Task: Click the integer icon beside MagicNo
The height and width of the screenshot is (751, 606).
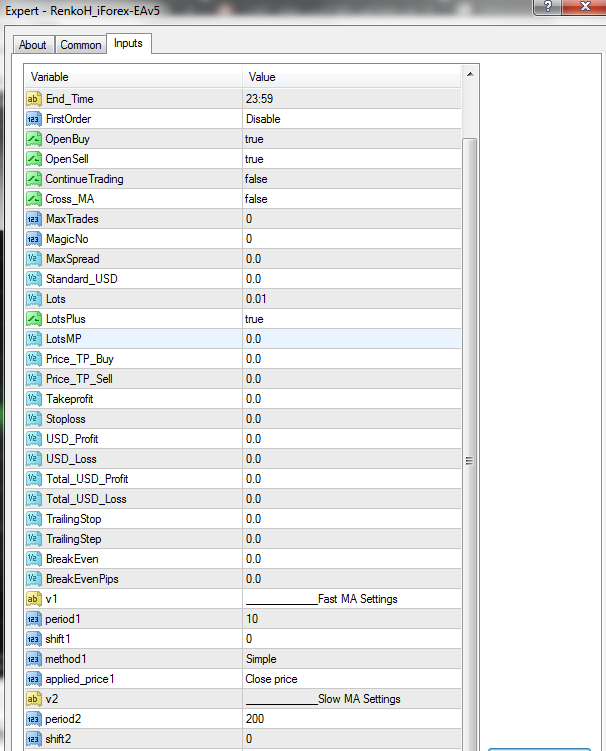Action: click(34, 239)
